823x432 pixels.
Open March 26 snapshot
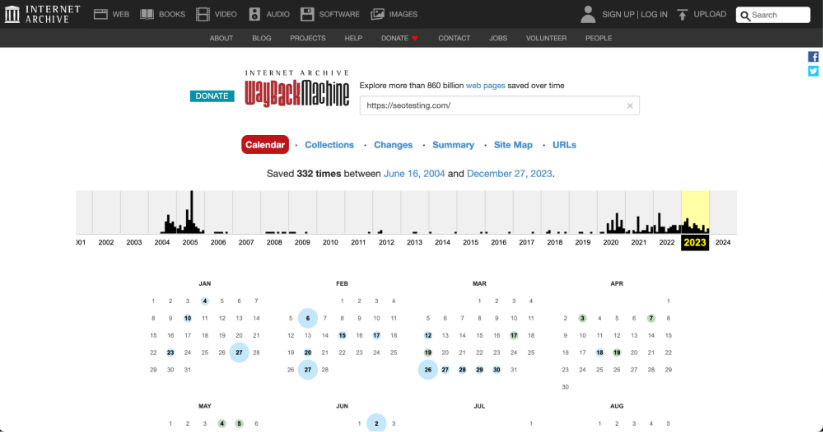428,370
